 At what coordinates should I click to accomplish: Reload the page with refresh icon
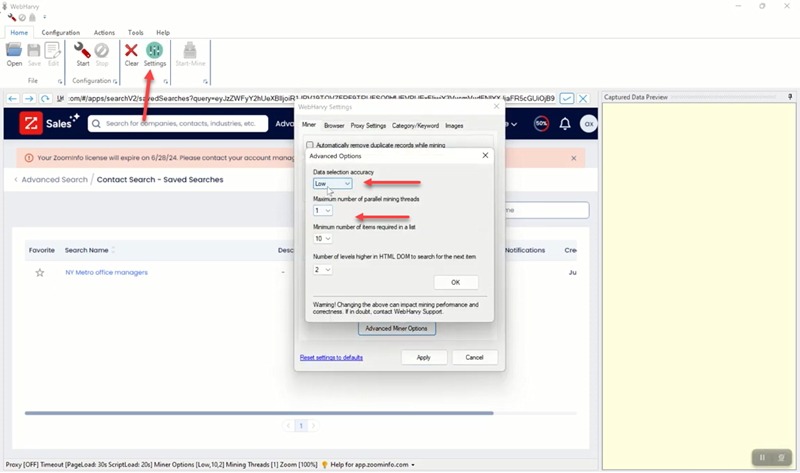pos(45,98)
